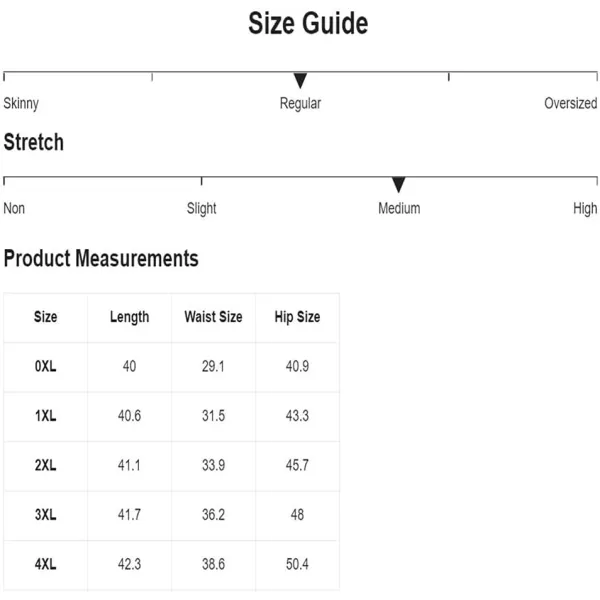Choose the Slight stretch label
600x600 pixels.
pos(201,209)
